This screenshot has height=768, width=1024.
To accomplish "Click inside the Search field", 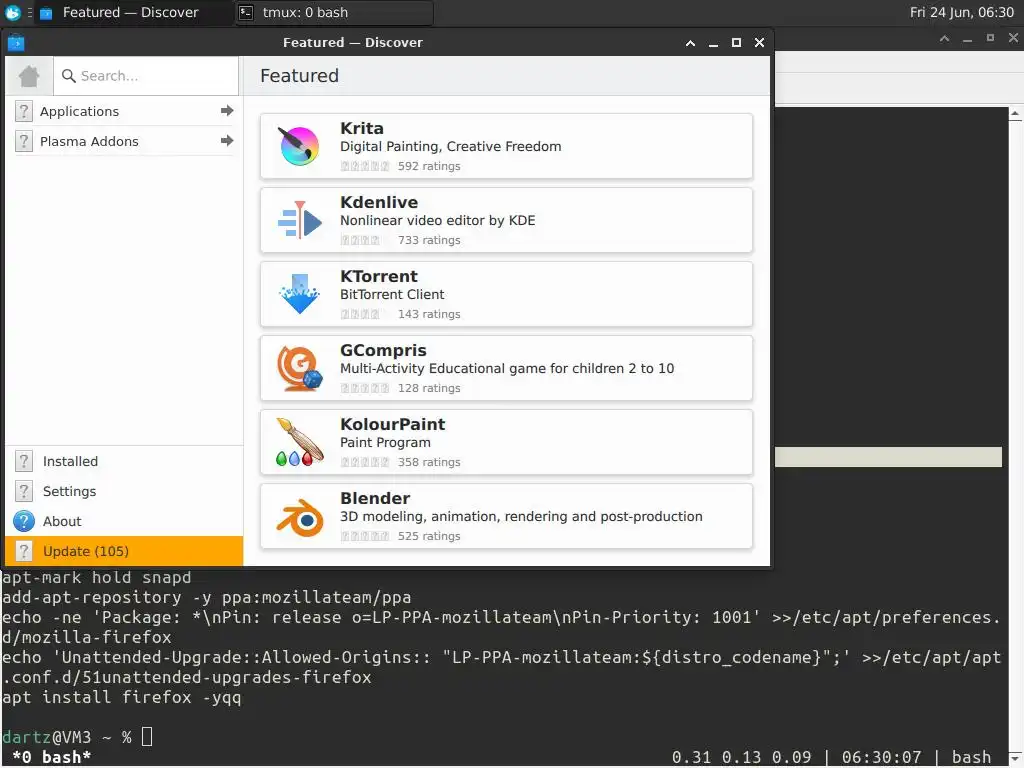I will [146, 76].
